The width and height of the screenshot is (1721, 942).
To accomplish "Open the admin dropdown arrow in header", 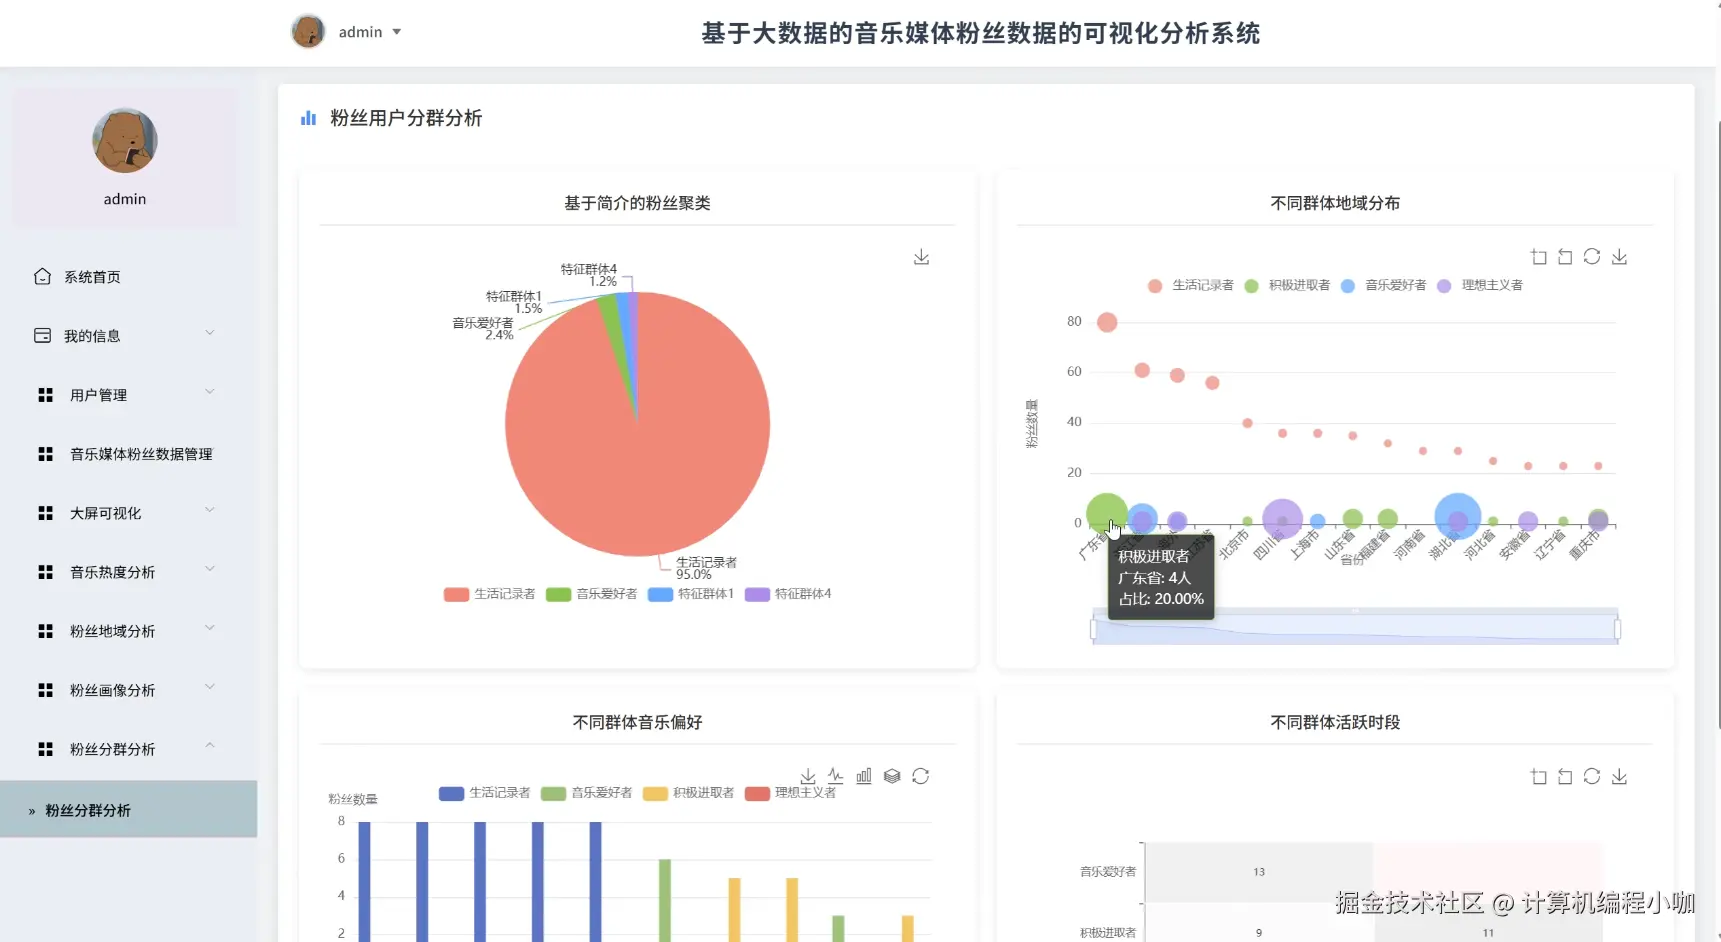I will click(397, 32).
